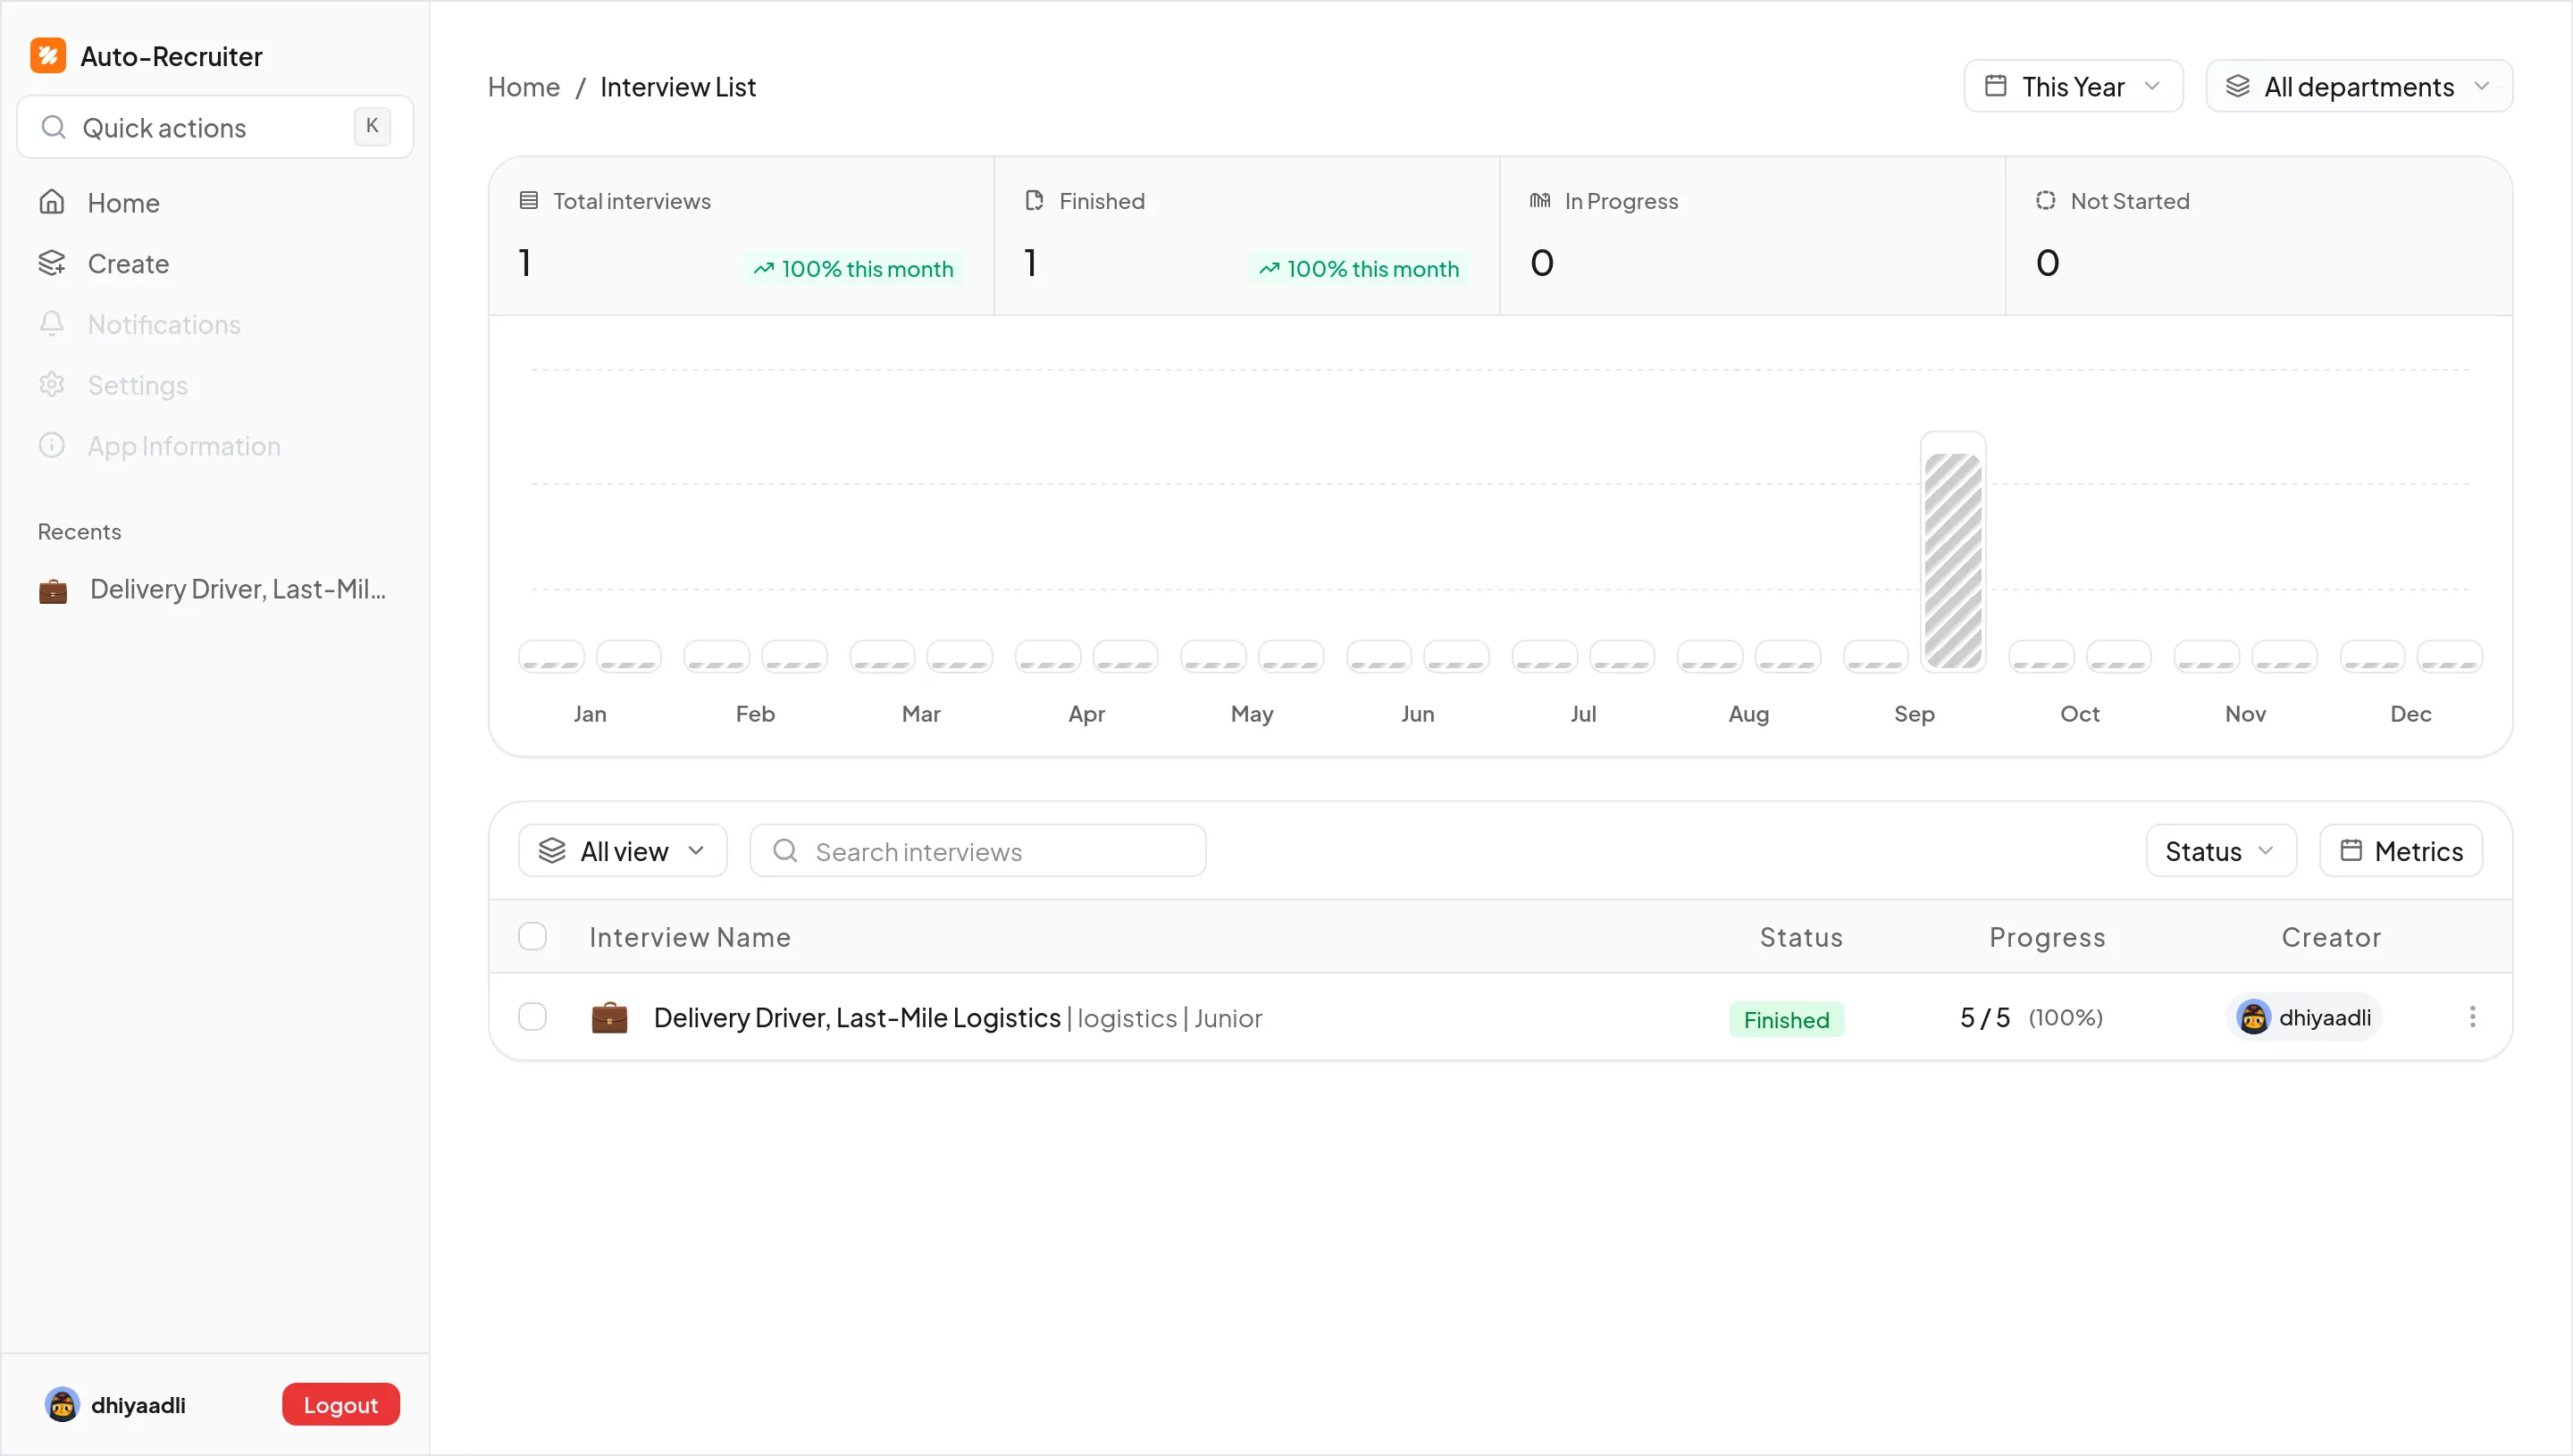Open the recent Delivery Driver, Last-Mil… item
Image resolution: width=2573 pixels, height=1456 pixels.
click(x=215, y=590)
